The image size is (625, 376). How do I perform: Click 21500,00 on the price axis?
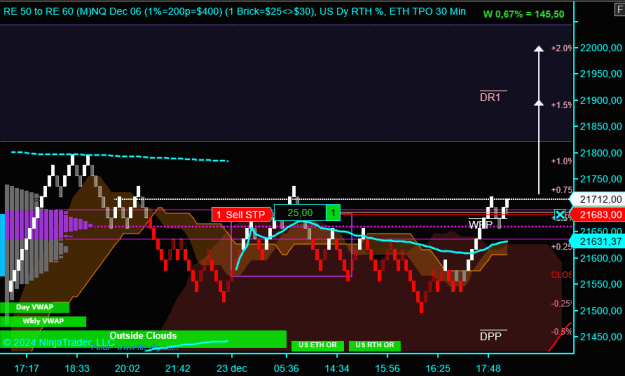601,311
